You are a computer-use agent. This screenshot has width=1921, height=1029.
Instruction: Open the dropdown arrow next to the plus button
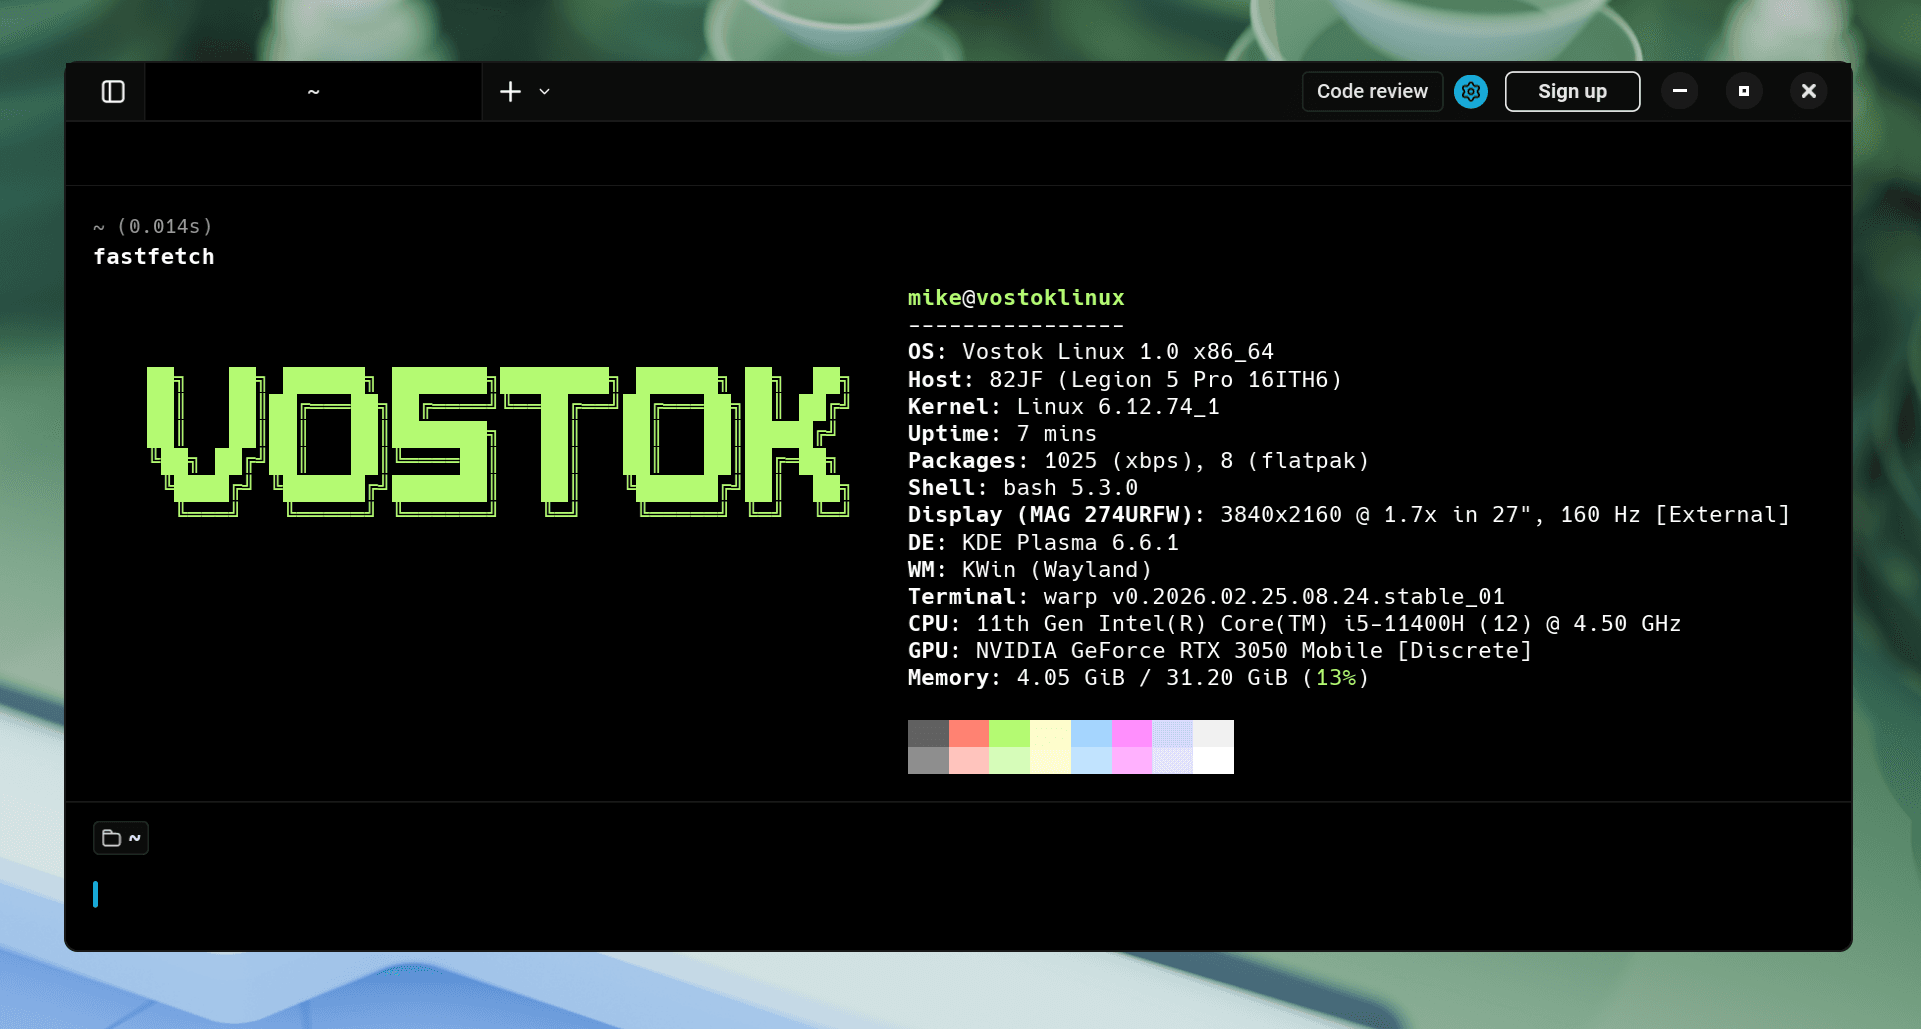tap(544, 92)
